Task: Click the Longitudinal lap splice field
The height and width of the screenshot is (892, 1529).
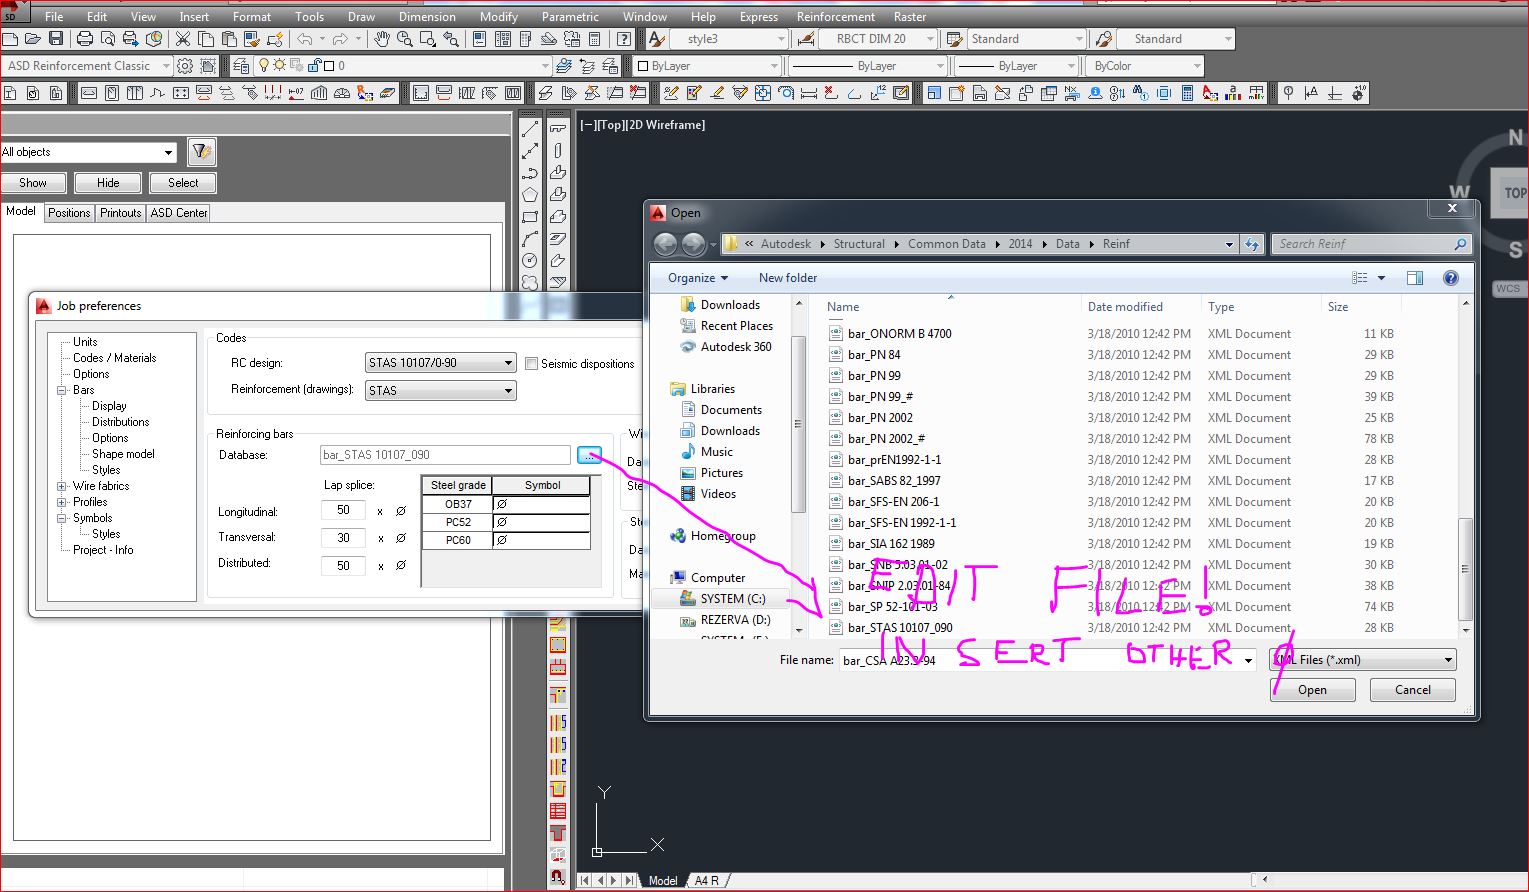Action: pos(343,511)
